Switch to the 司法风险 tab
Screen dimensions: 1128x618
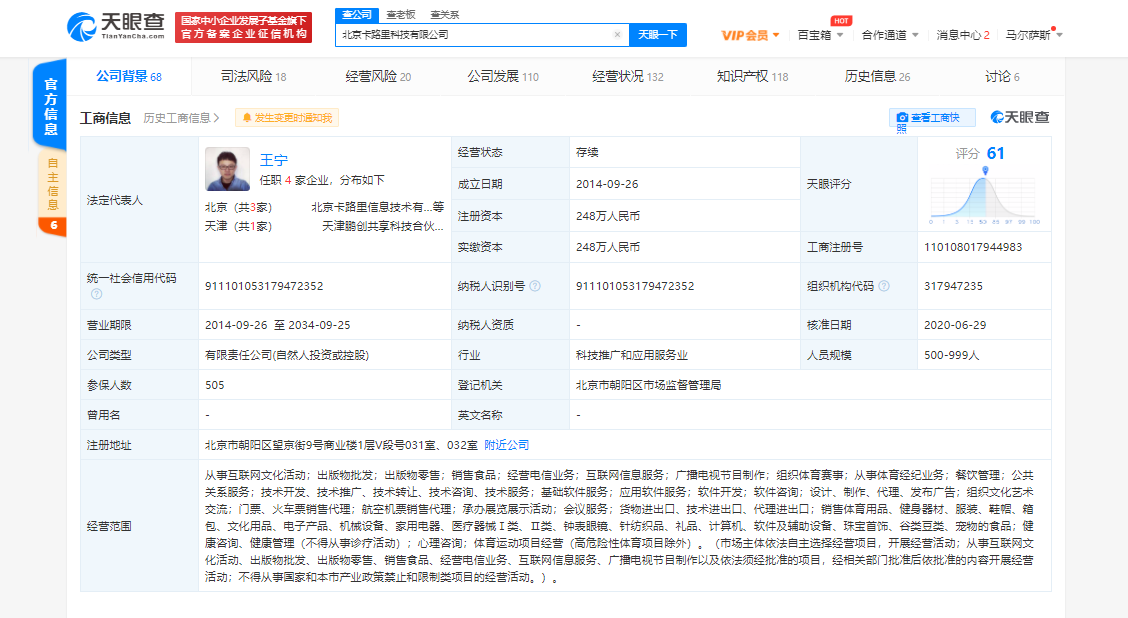pyautogui.click(x=253, y=76)
